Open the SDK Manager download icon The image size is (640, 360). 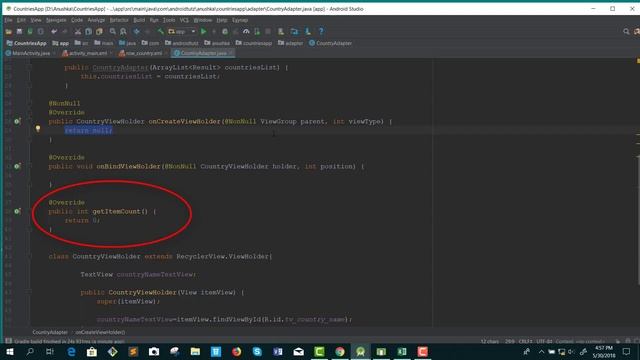pyautogui.click(x=308, y=31)
